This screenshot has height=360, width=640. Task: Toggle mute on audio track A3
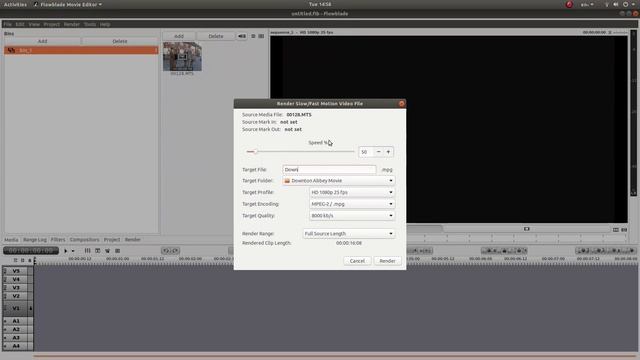point(5,338)
